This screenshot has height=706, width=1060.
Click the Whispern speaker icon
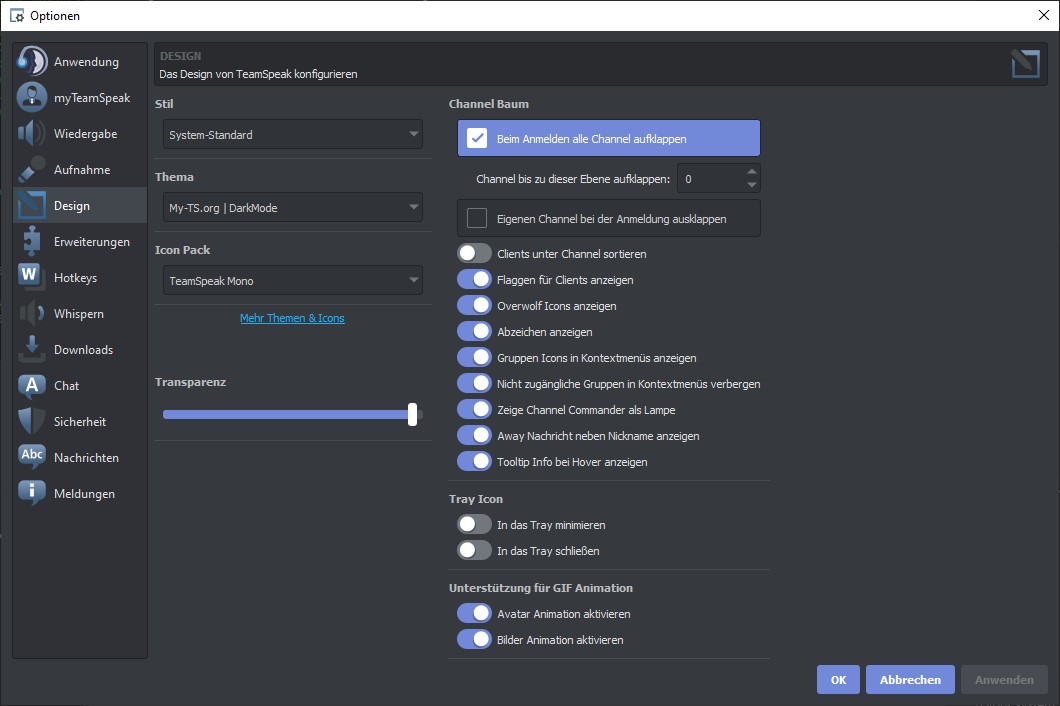[32, 313]
